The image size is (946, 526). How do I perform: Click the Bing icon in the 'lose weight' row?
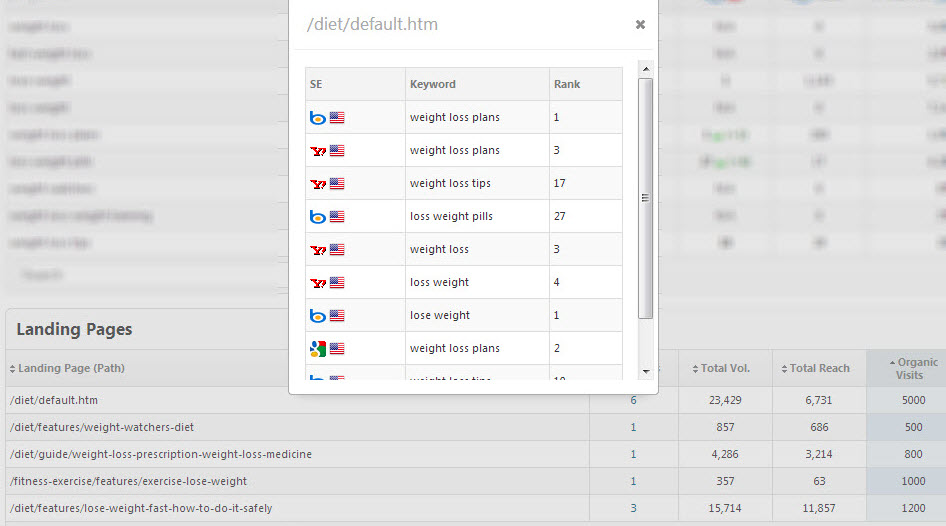[317, 316]
